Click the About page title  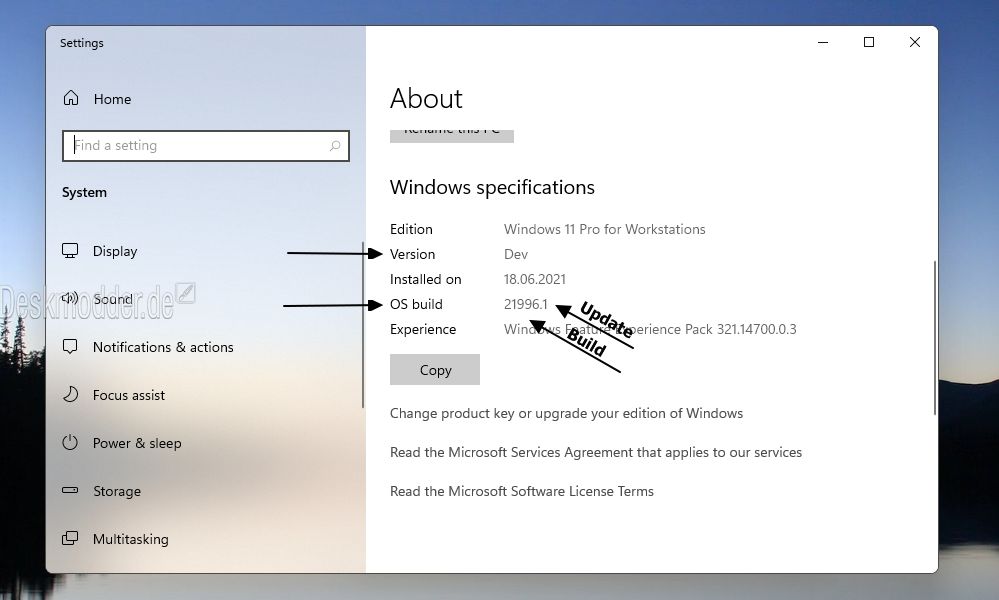pos(426,99)
